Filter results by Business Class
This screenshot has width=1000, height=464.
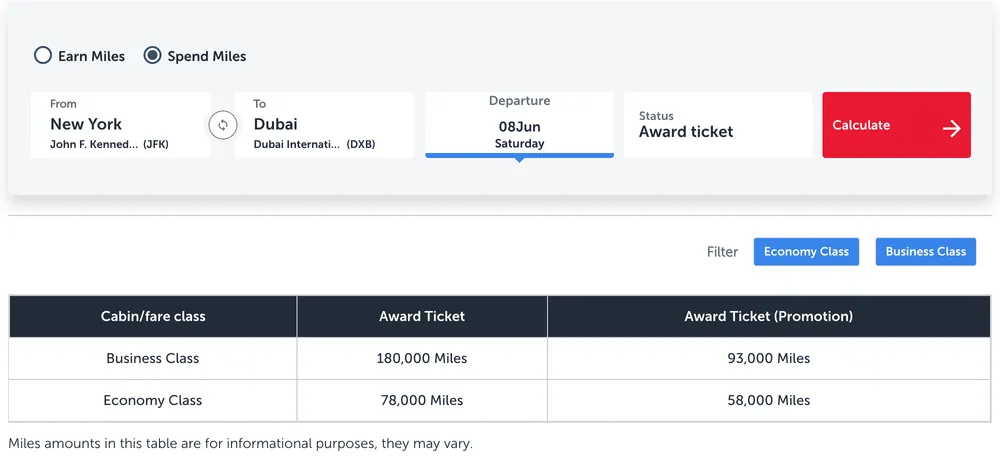click(x=925, y=251)
